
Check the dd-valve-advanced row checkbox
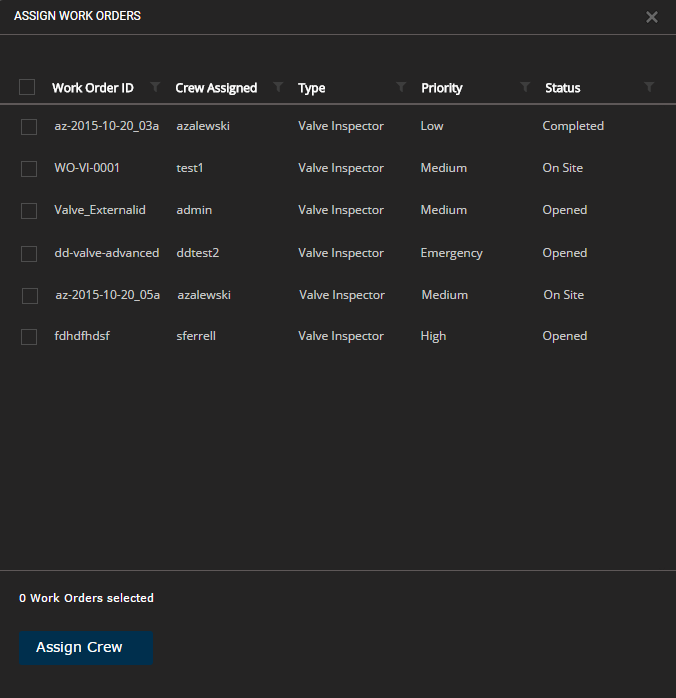click(29, 254)
